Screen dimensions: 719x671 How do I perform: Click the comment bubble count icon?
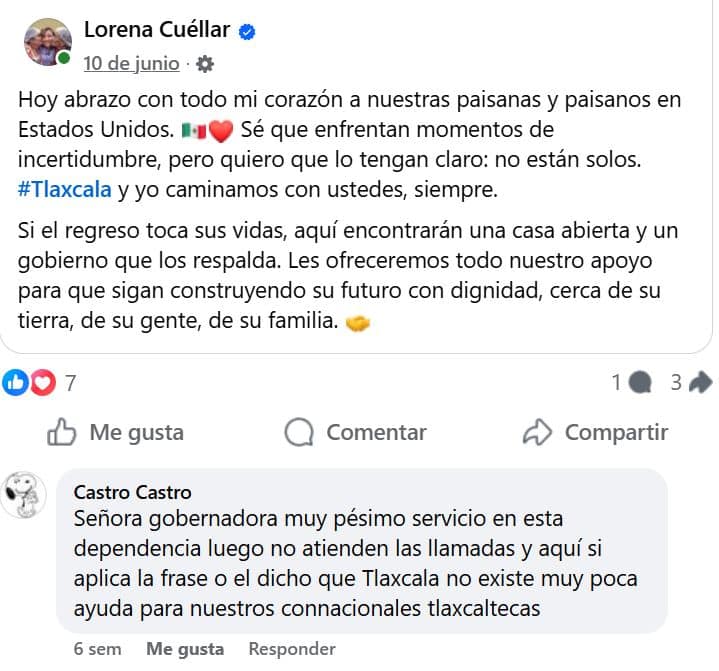[641, 381]
